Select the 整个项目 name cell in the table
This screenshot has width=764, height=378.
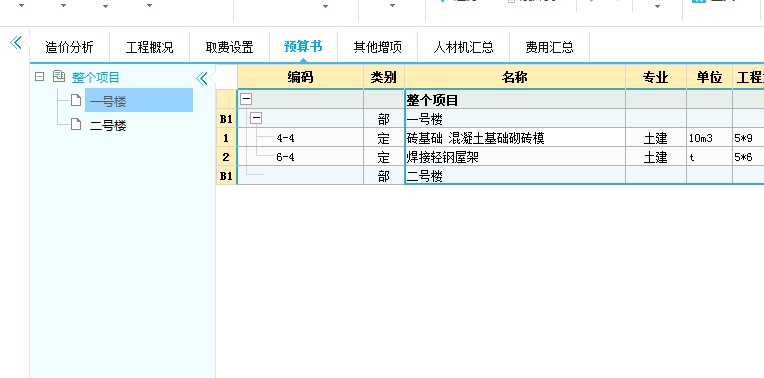[x=515, y=100]
